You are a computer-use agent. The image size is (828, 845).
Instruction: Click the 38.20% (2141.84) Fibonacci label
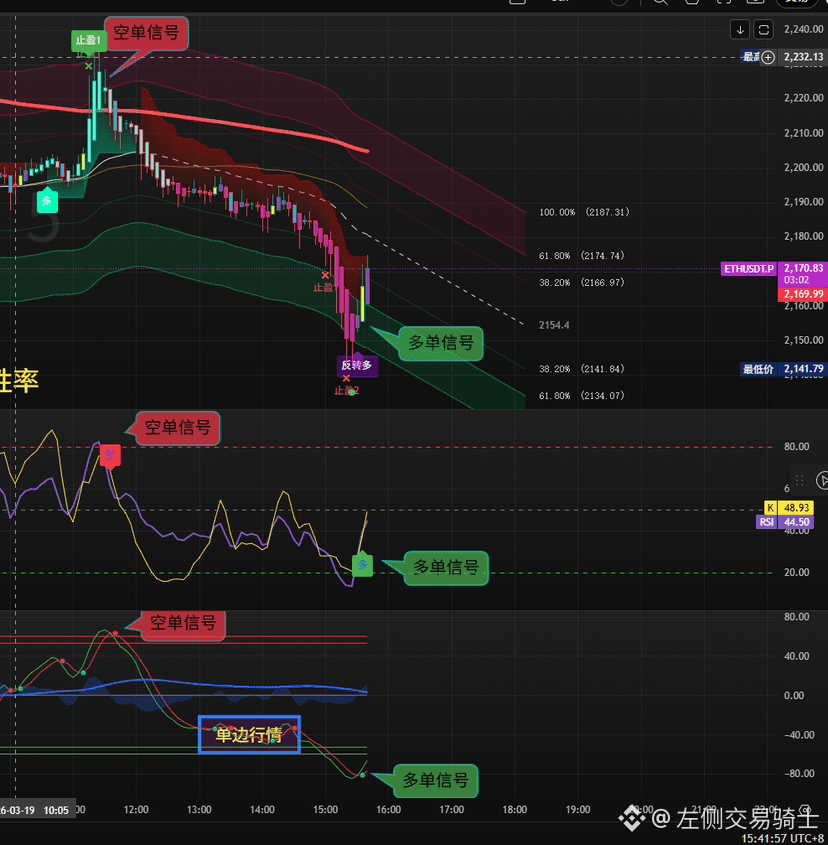point(582,369)
